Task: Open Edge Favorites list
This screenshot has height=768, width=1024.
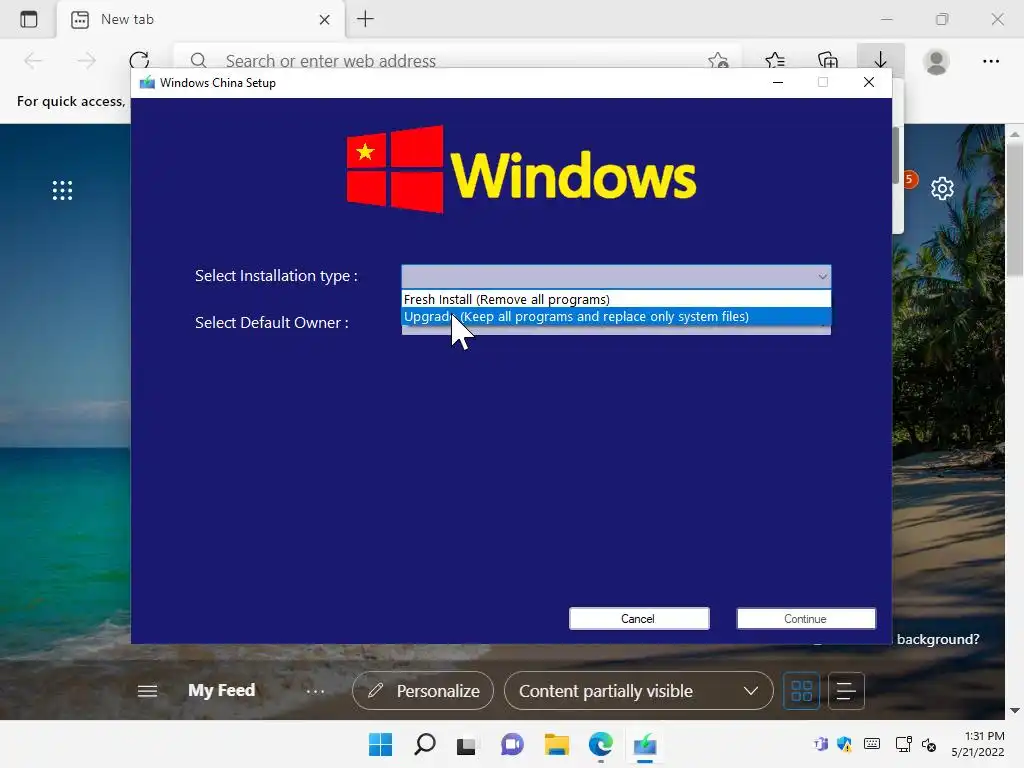Action: point(775,61)
